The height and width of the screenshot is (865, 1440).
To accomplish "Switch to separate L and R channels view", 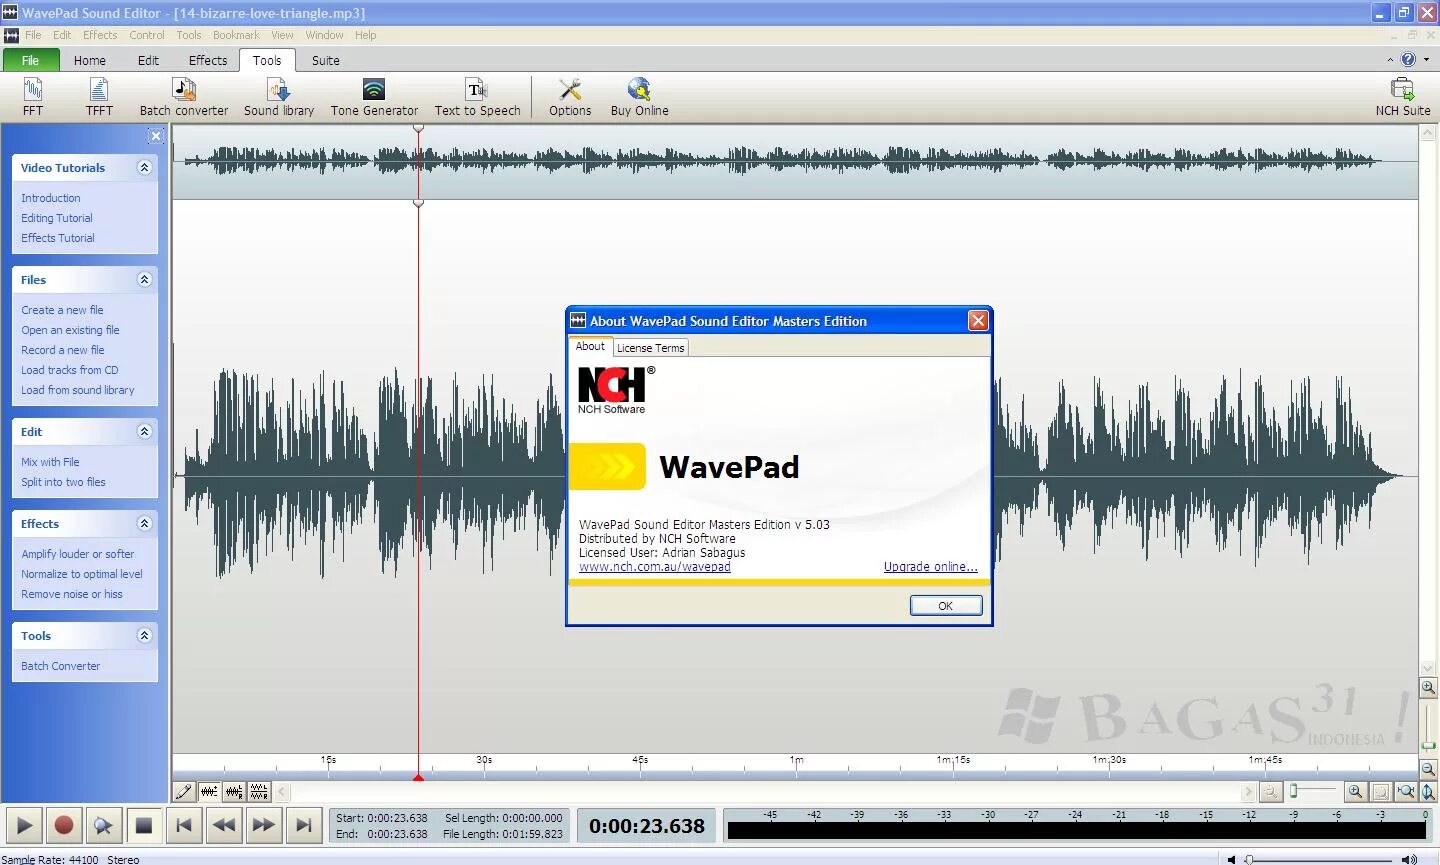I will [x=259, y=792].
